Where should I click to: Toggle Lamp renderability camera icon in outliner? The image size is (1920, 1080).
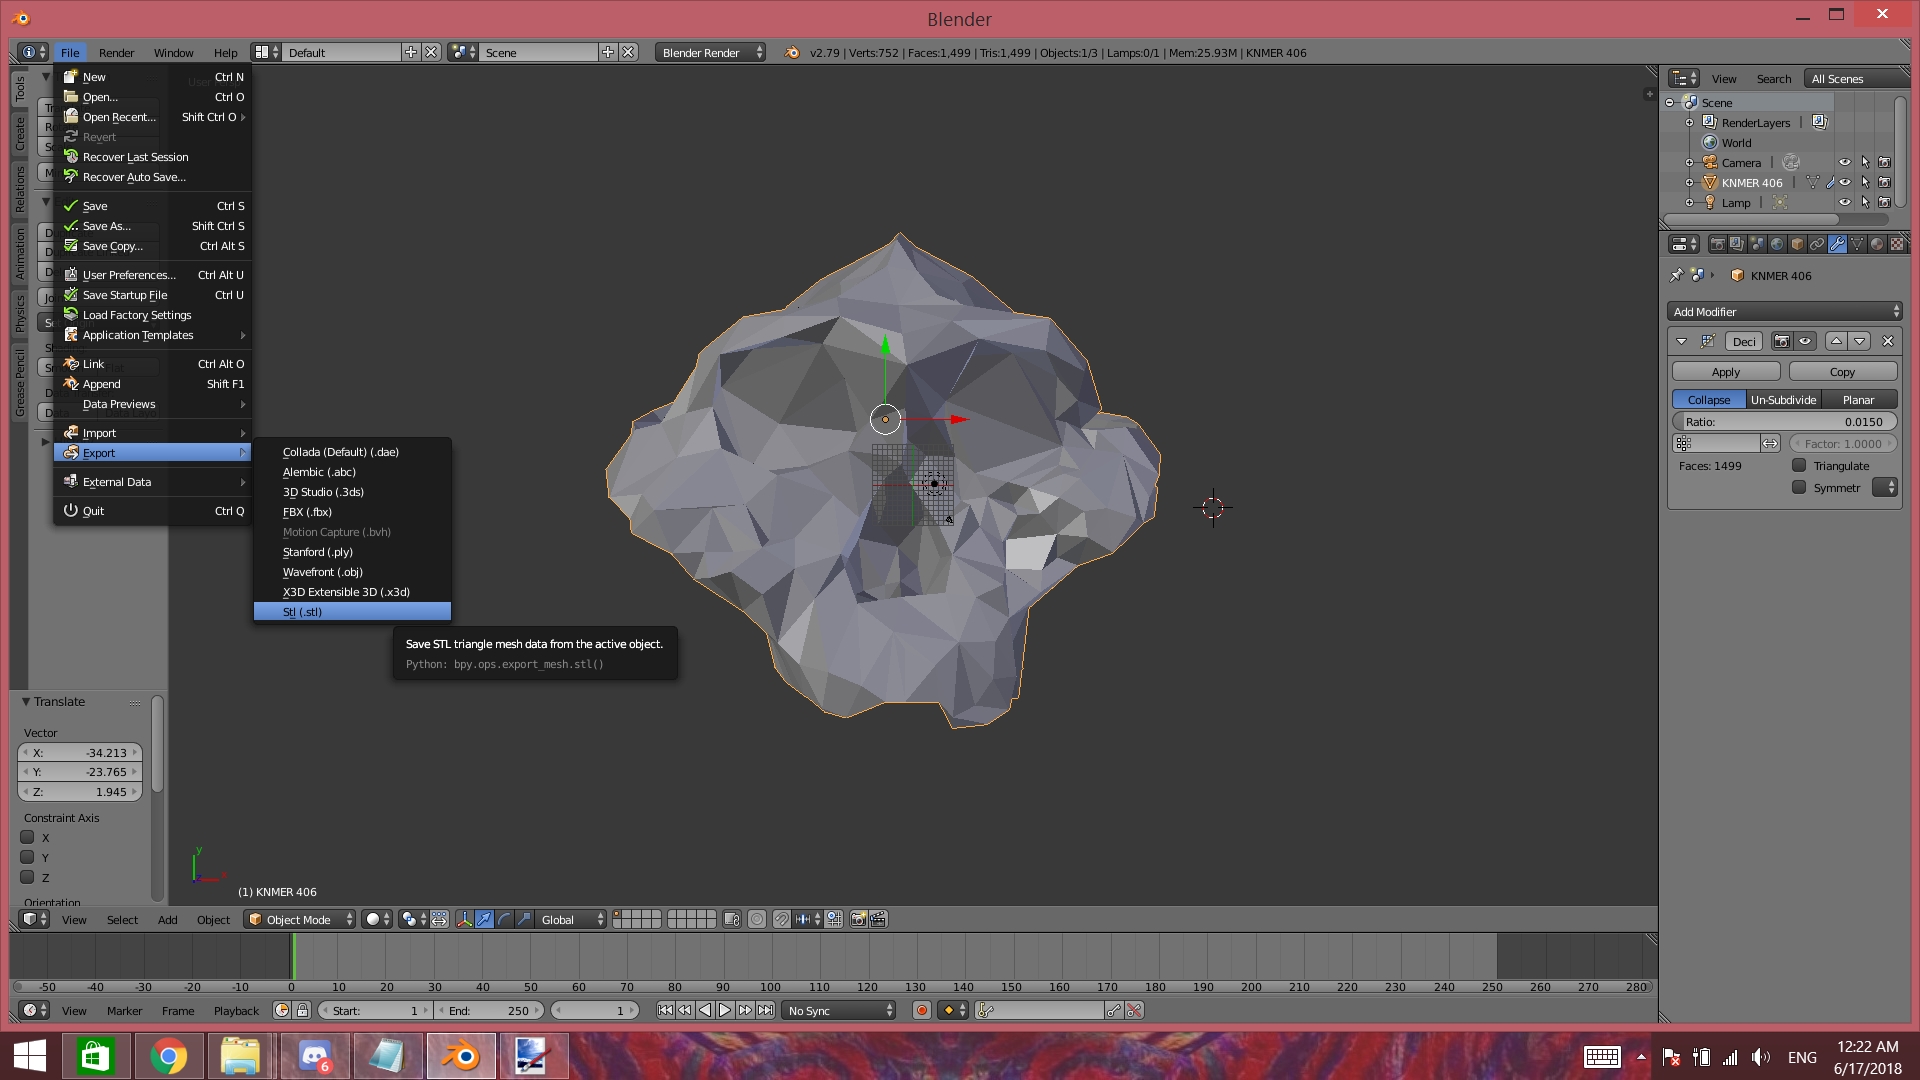(1885, 203)
